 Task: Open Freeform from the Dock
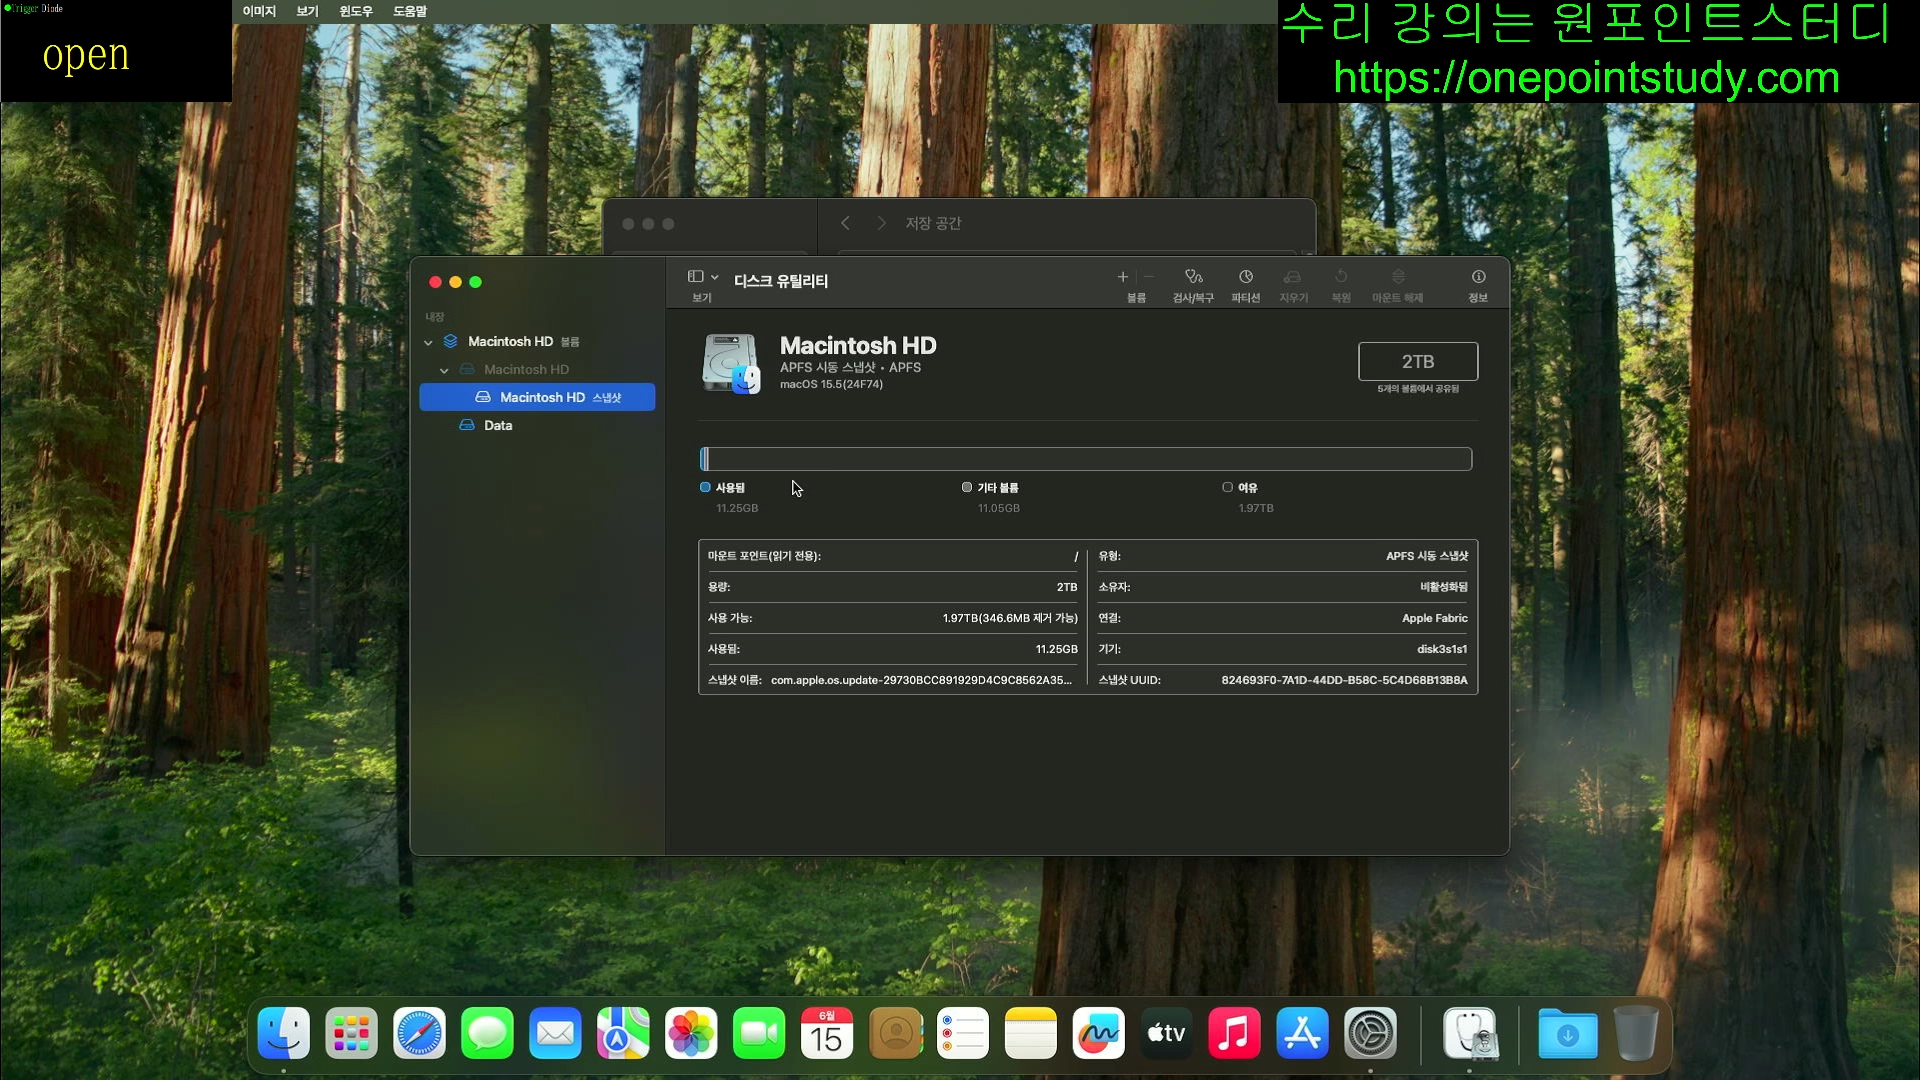[1098, 1033]
